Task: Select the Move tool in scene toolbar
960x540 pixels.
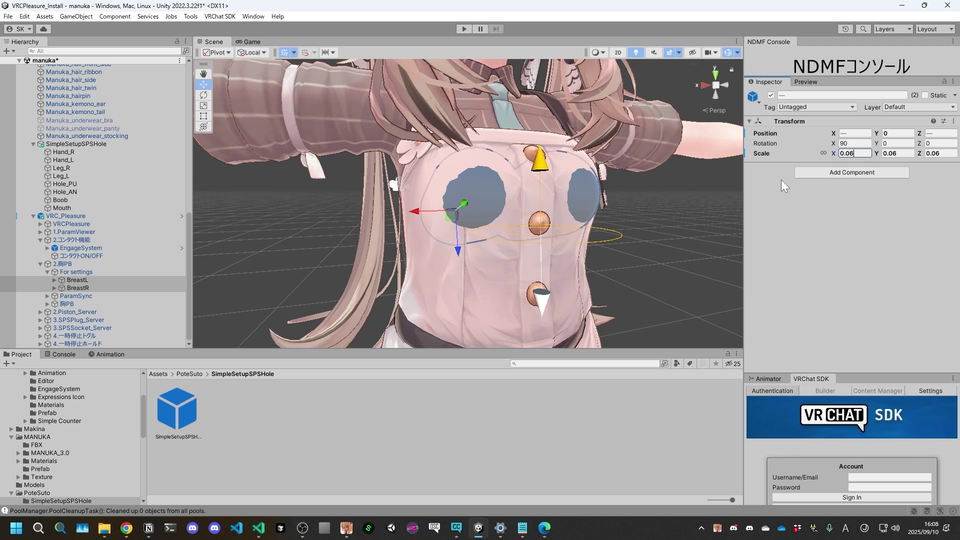Action: point(203,84)
